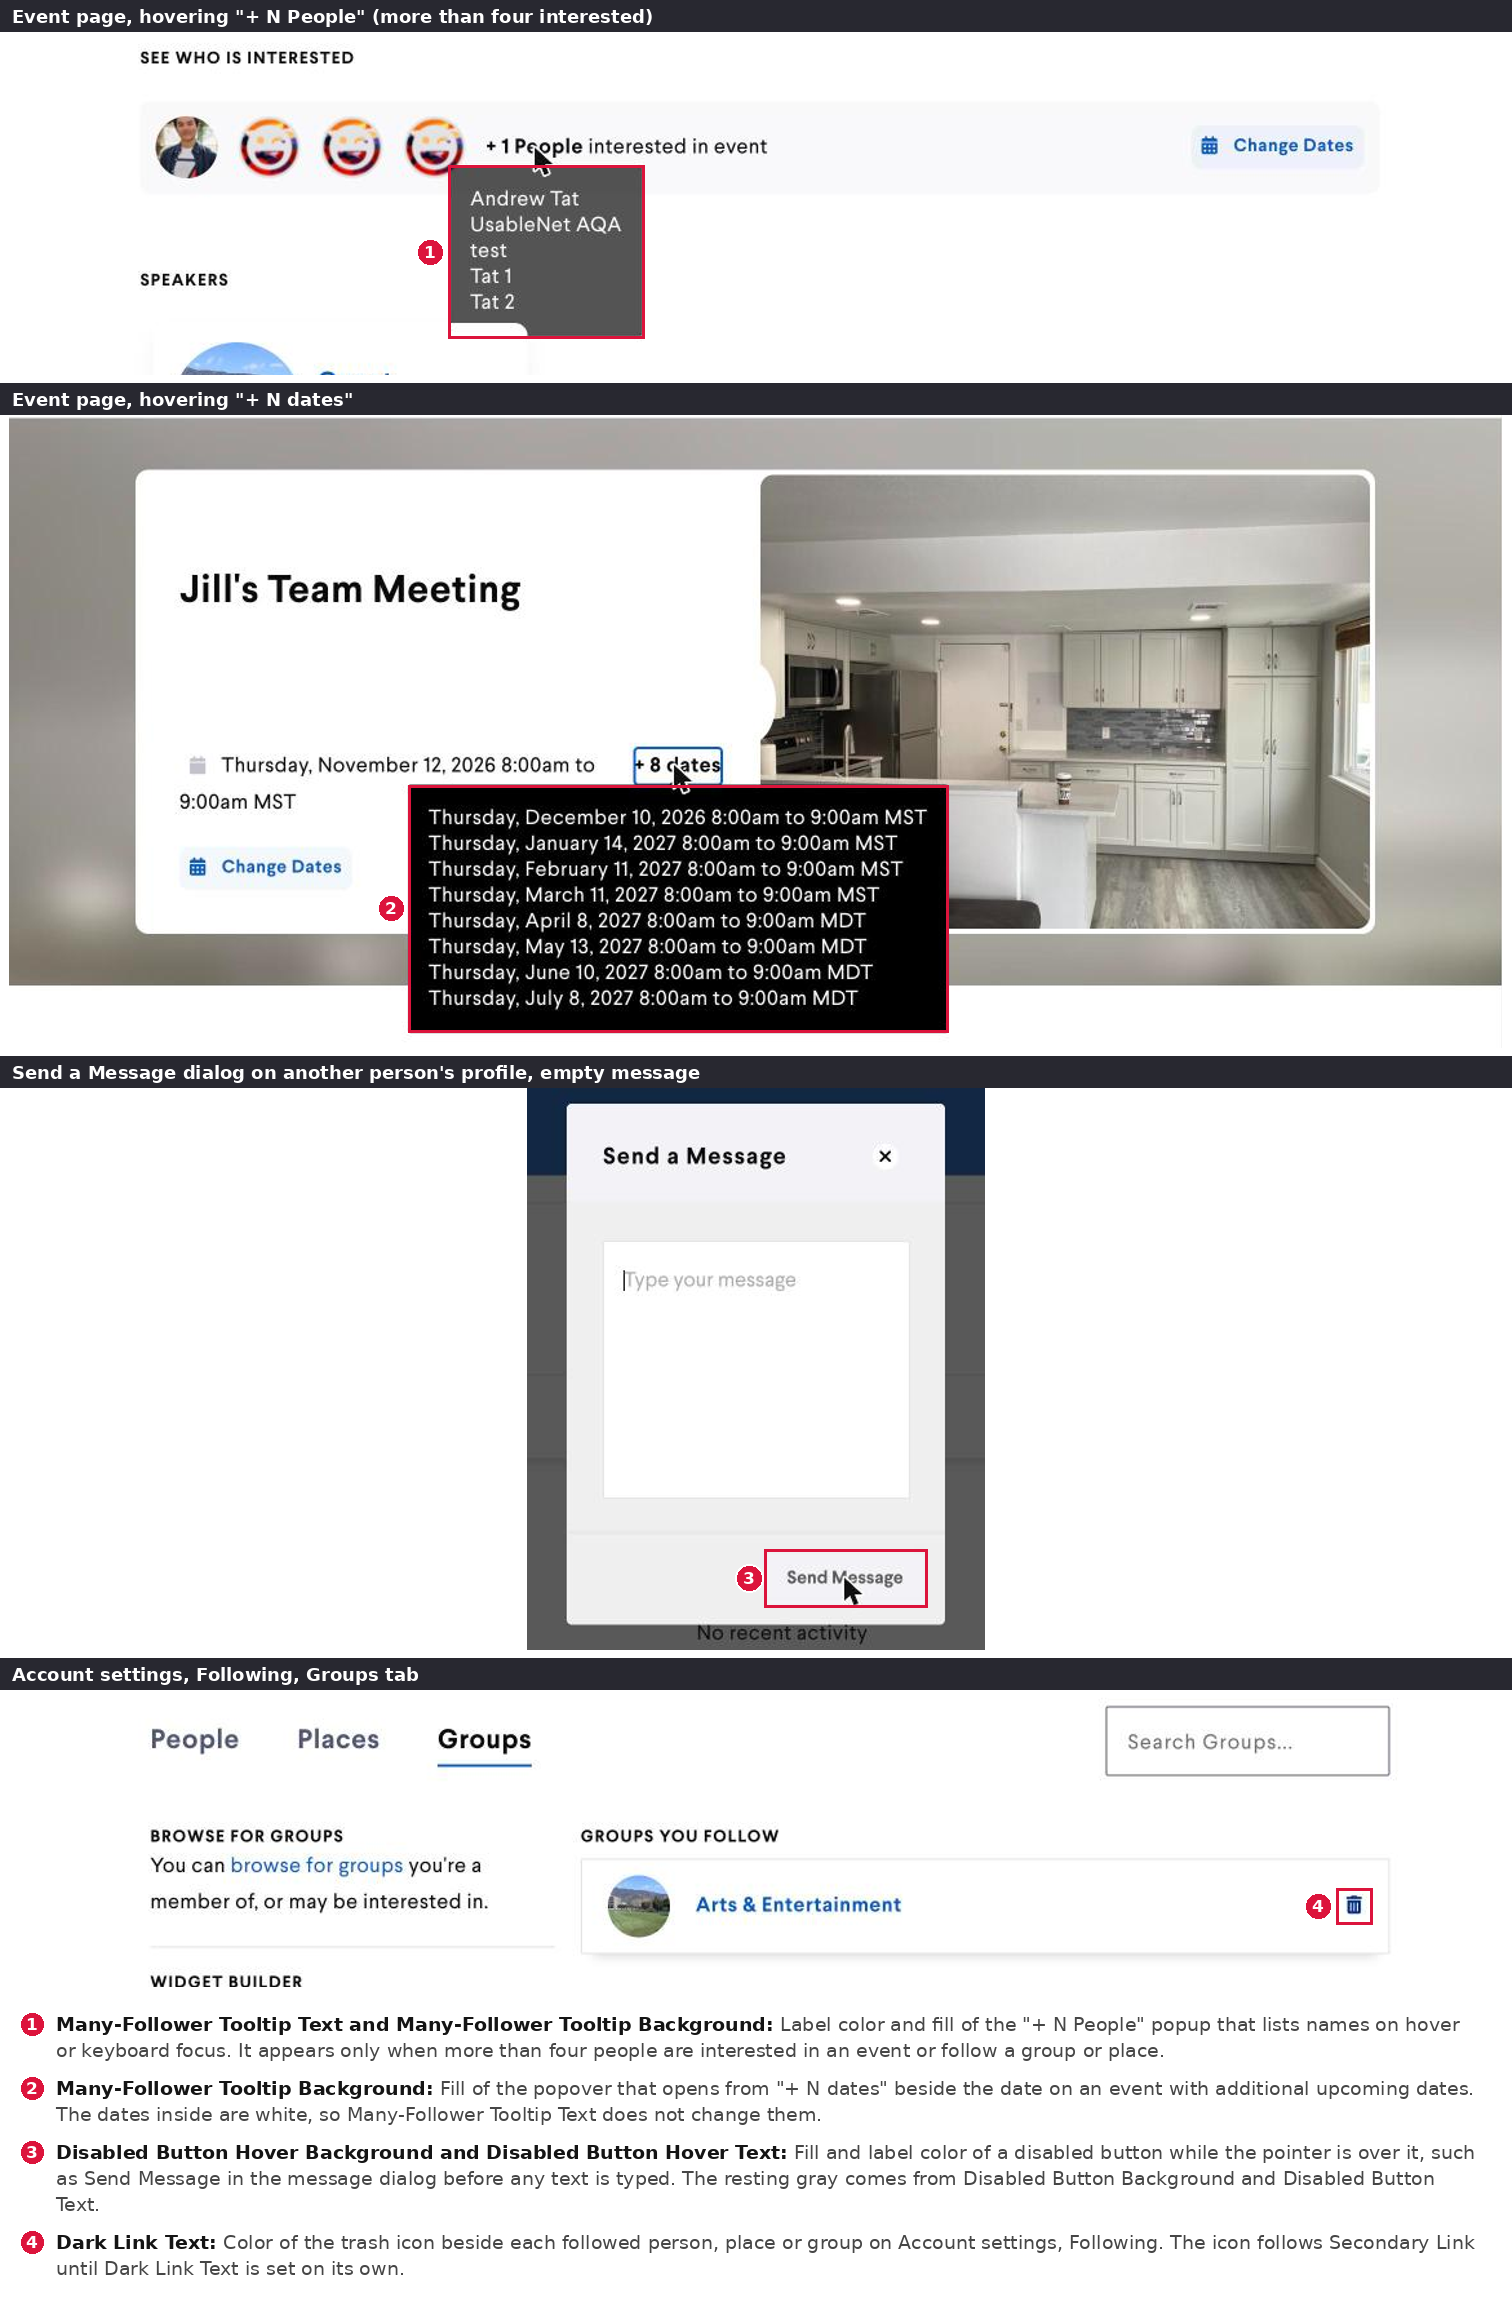Click "Thursday, July 8, 2027" date row
Viewport: 1512px width, 2303px height.
click(643, 999)
